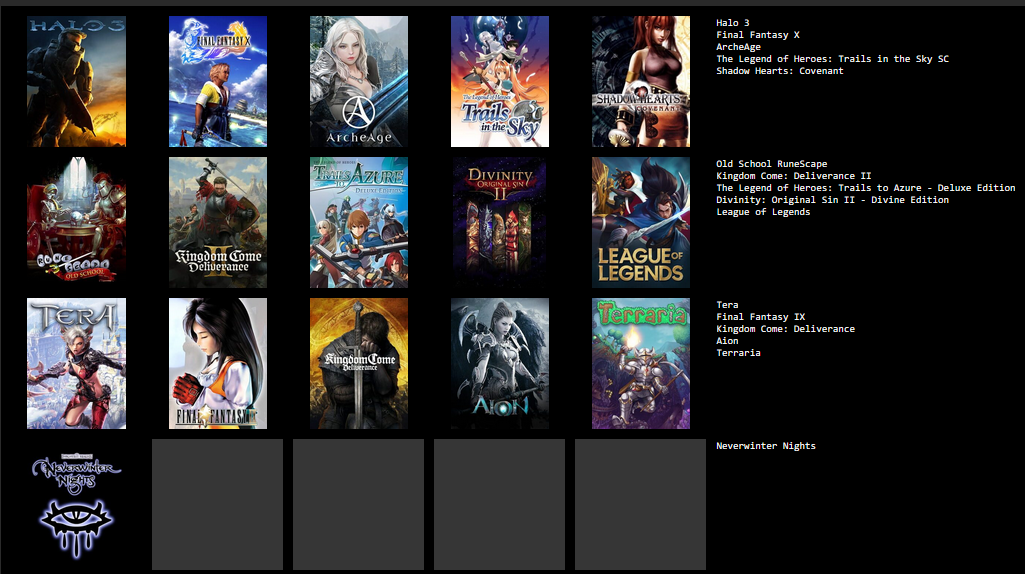Choose the ArcheAge game cover

359,81
